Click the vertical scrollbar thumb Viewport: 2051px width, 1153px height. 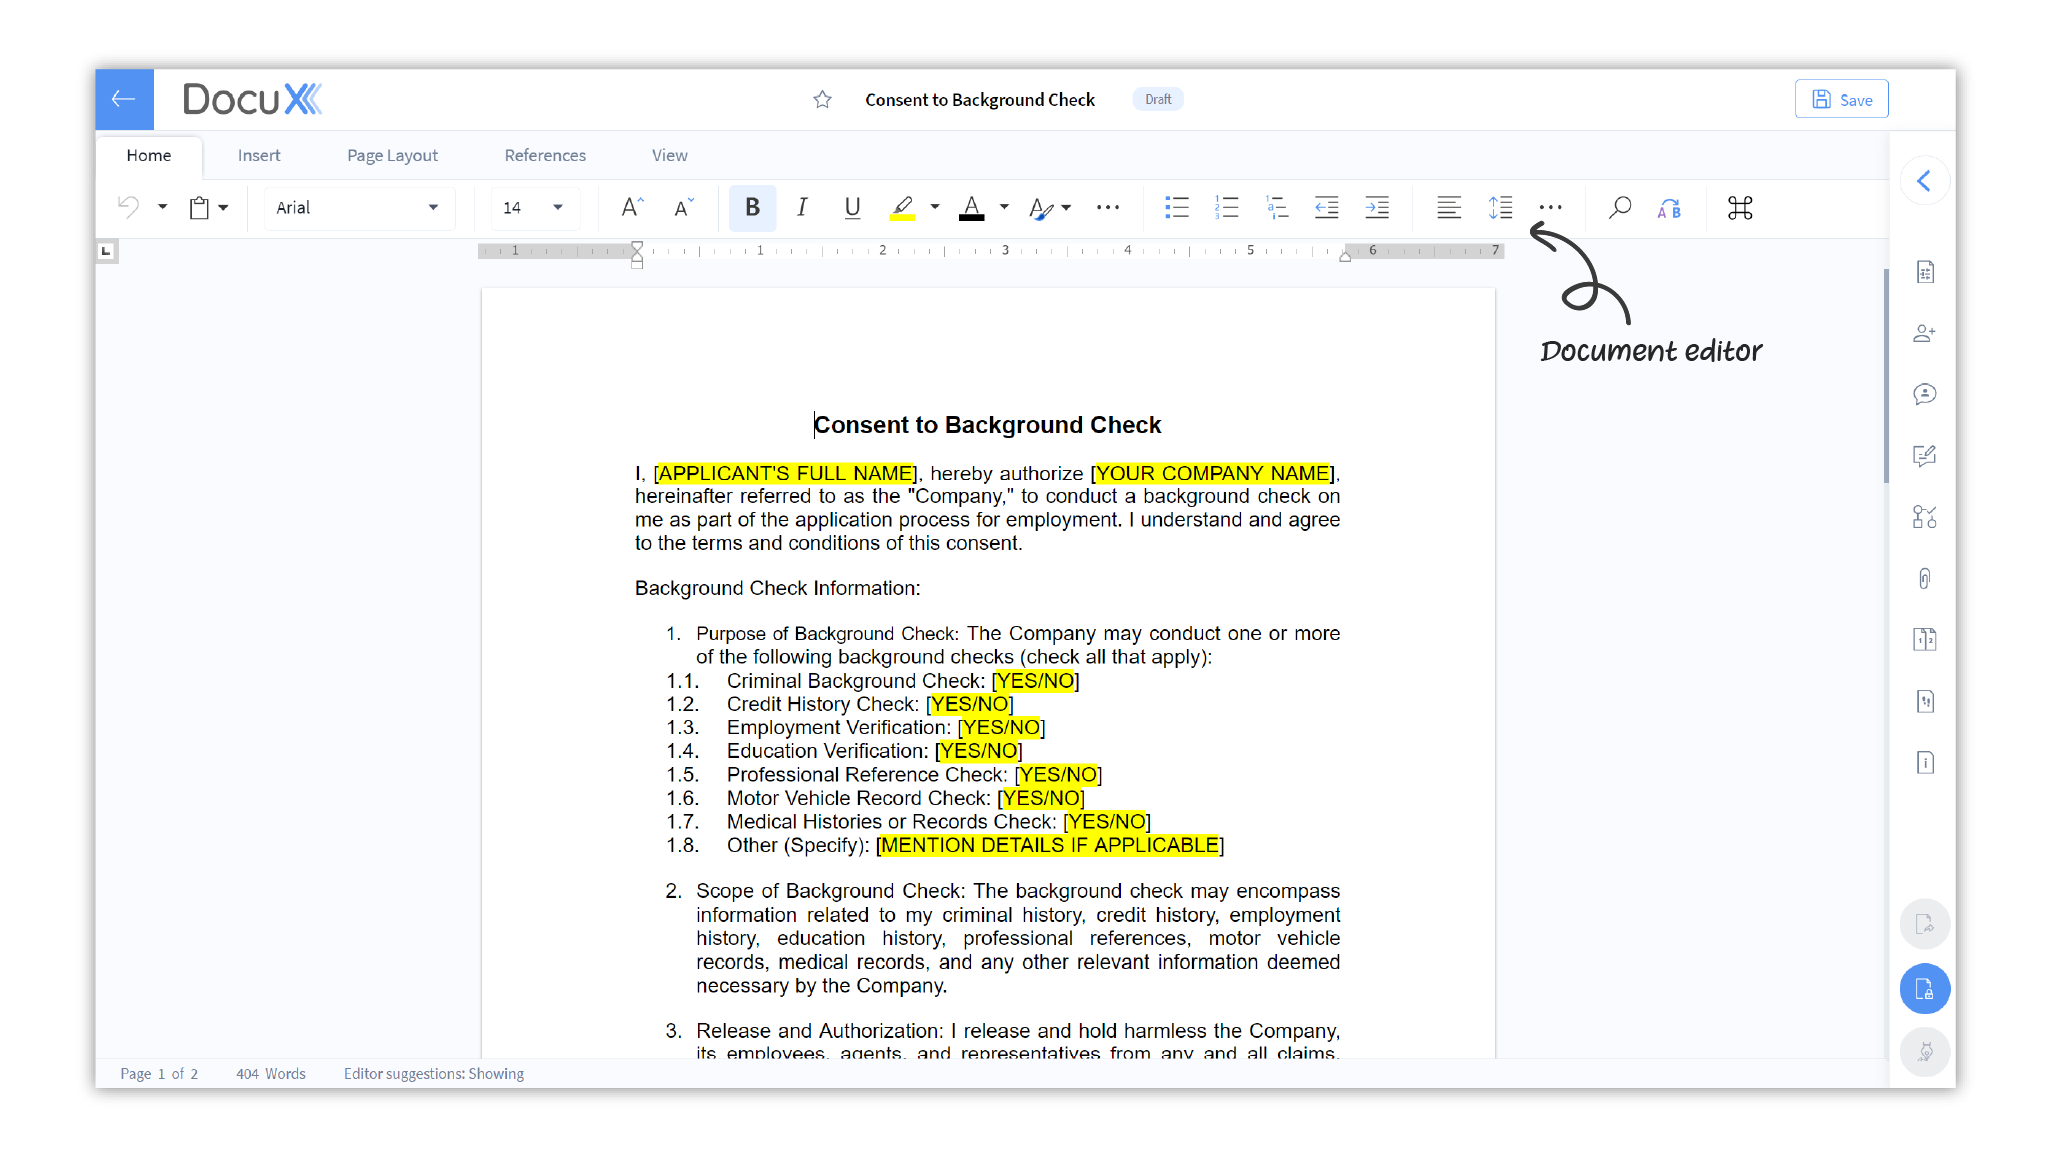tap(1886, 375)
